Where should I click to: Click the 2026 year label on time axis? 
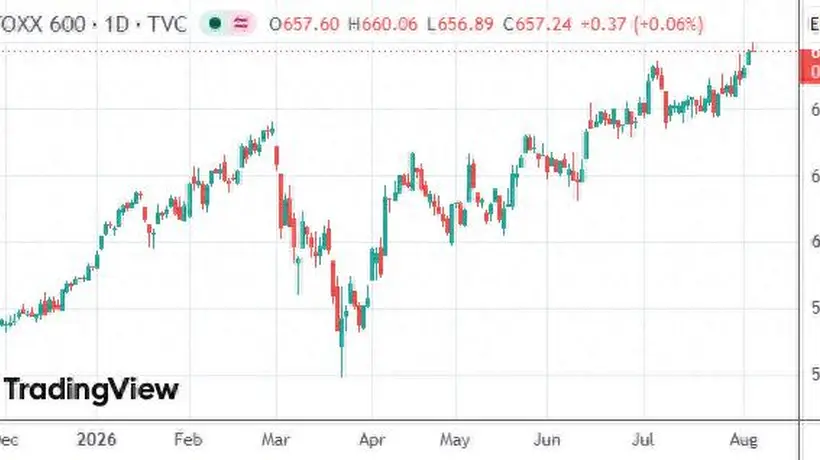[96, 439]
